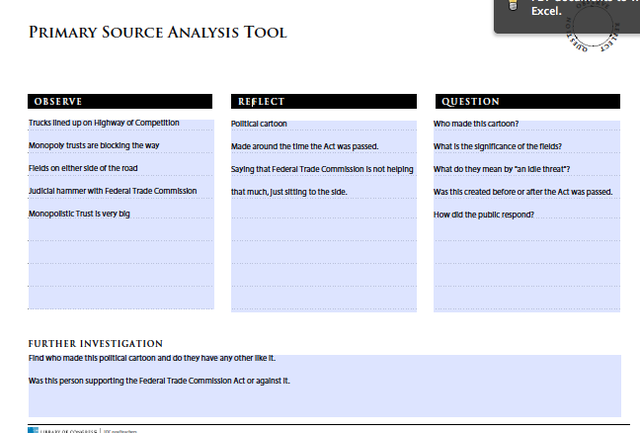Click the 'Primary Source Analysis Tool' title

pos(158,33)
